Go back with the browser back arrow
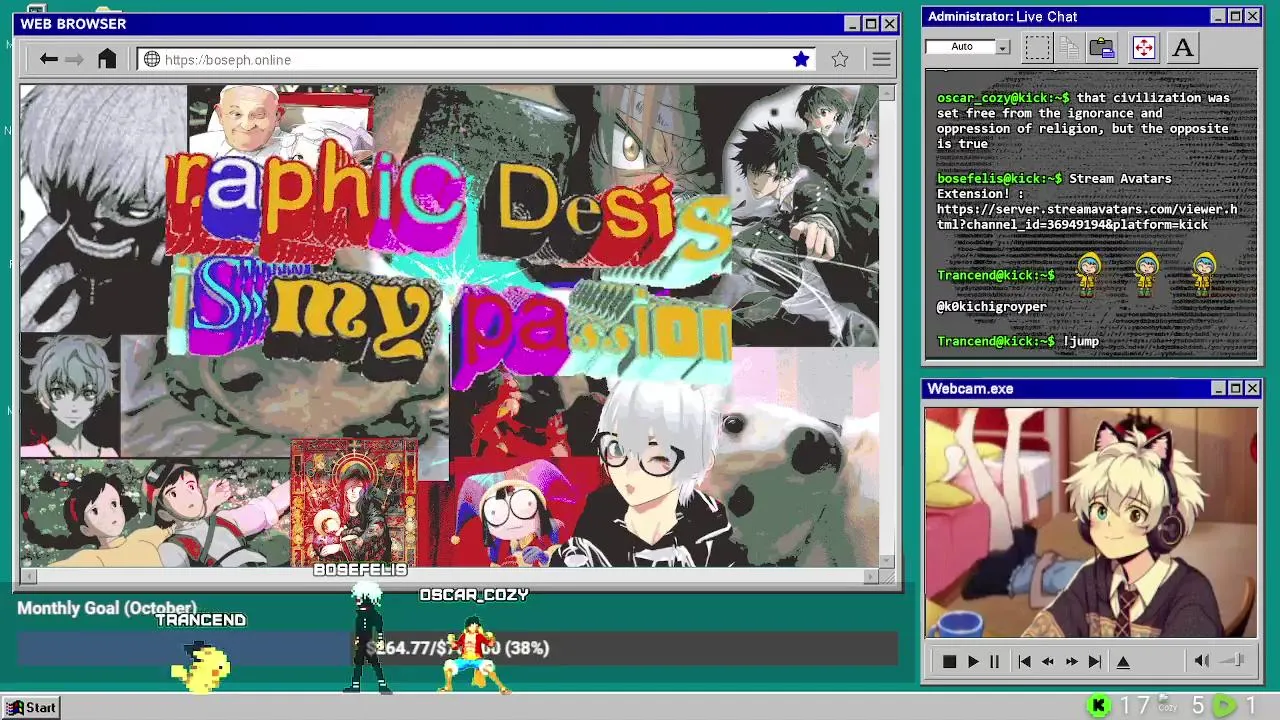Image resolution: width=1280 pixels, height=720 pixels. (x=48, y=59)
